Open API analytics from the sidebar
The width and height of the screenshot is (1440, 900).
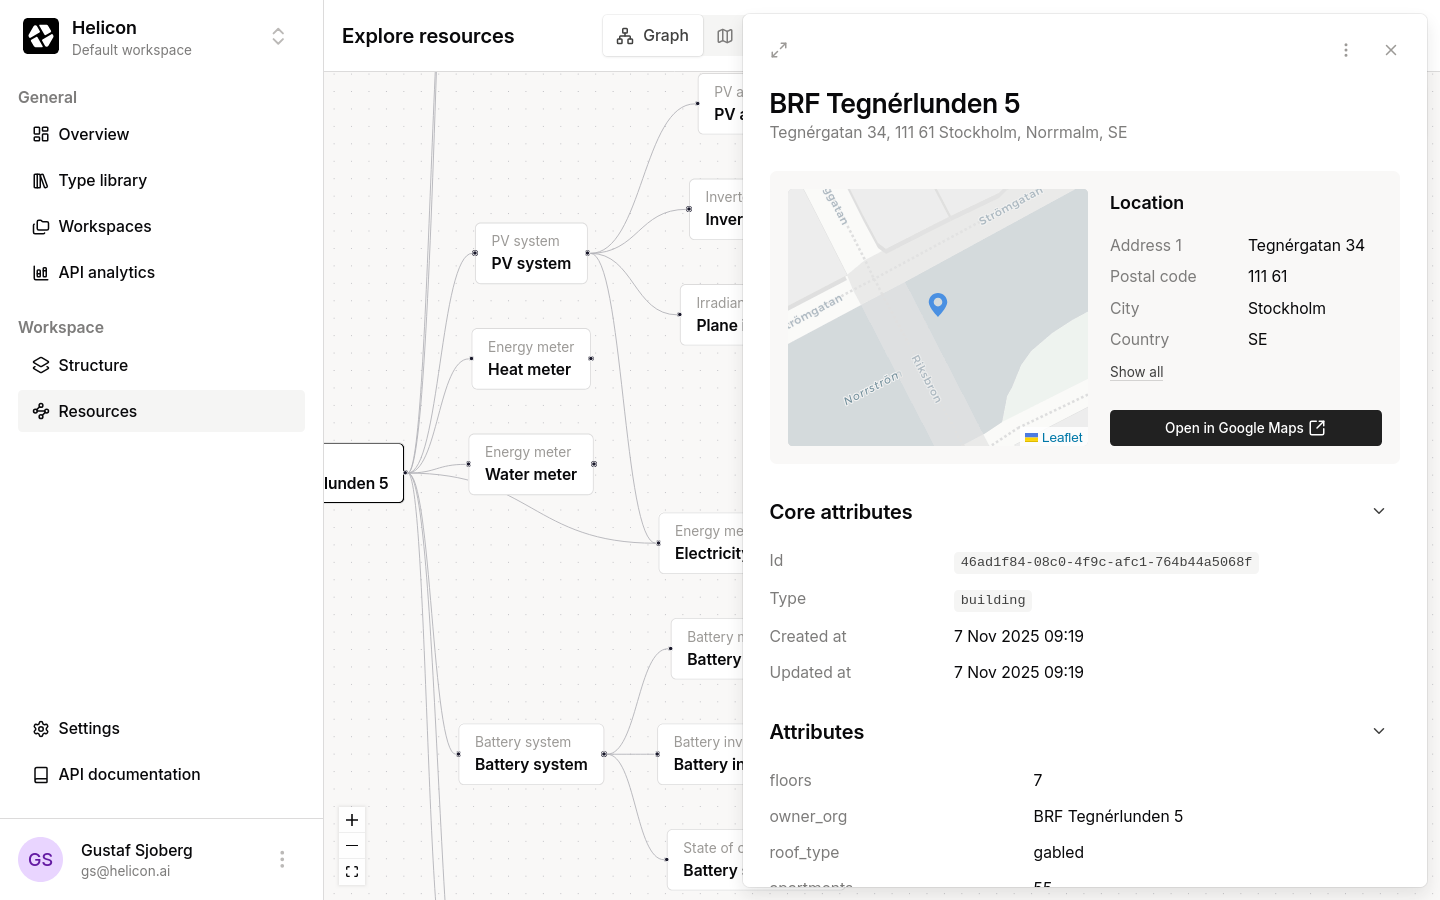point(106,272)
